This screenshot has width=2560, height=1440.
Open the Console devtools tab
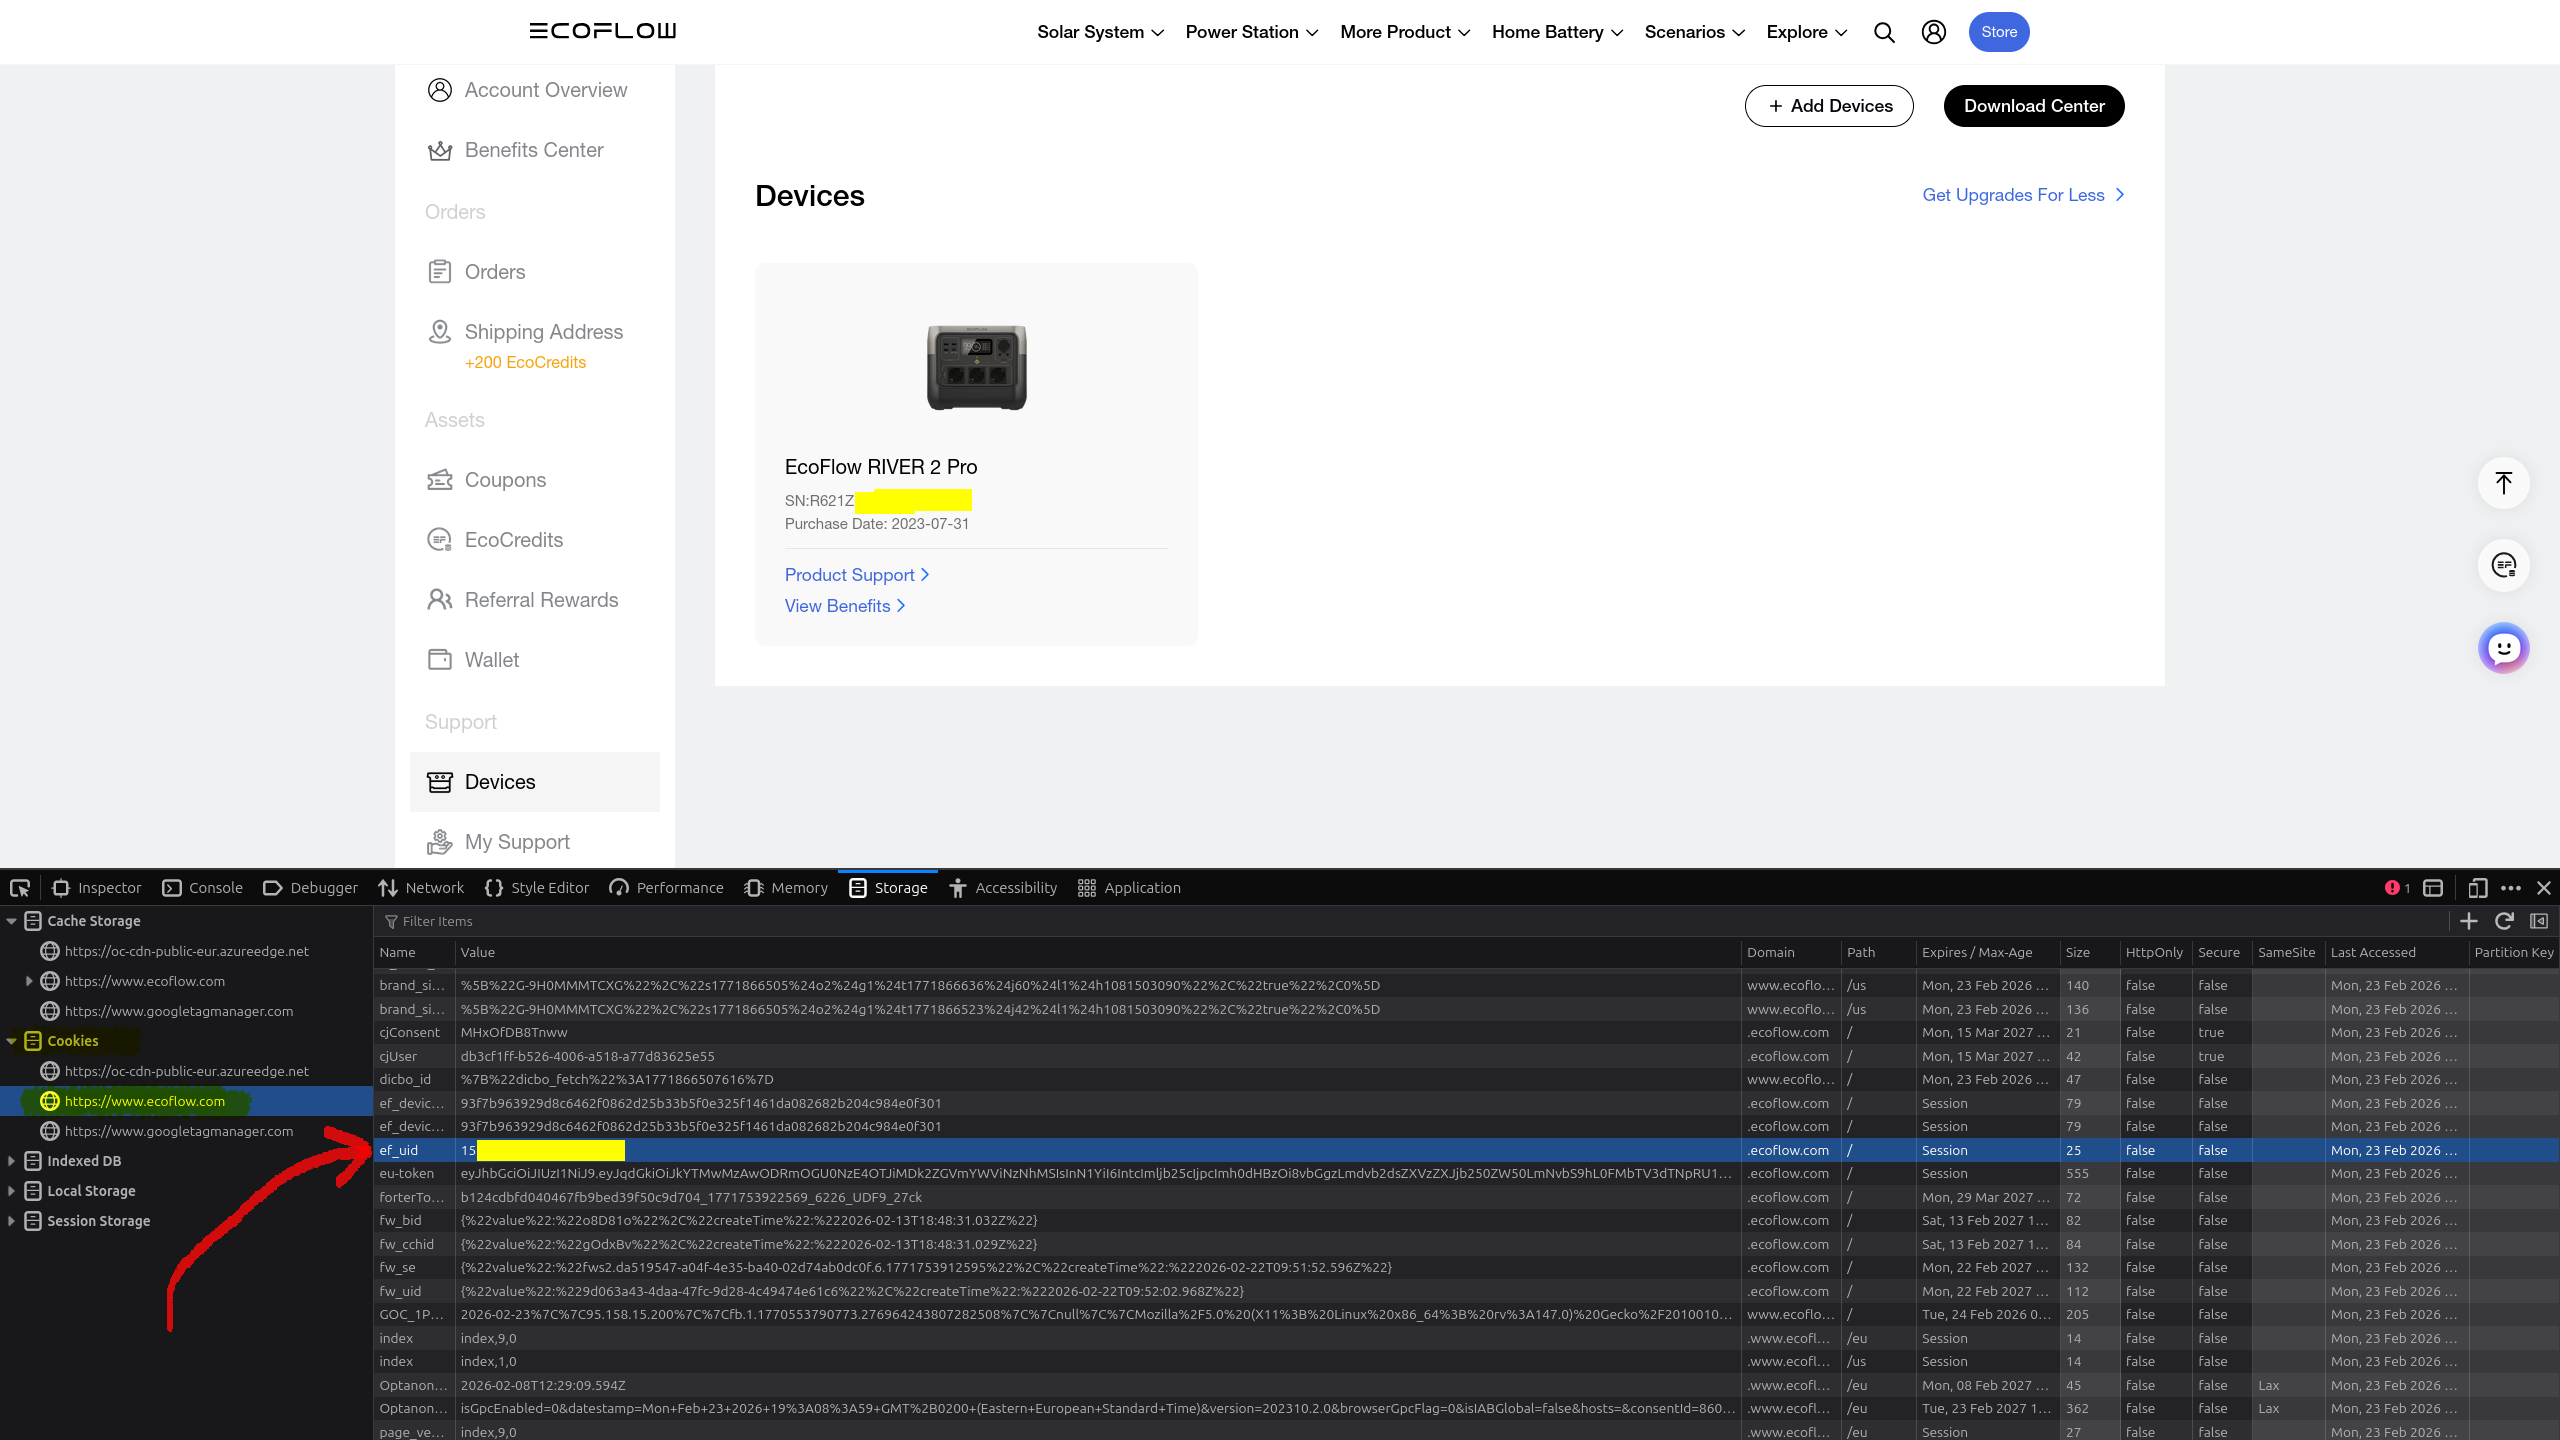203,888
